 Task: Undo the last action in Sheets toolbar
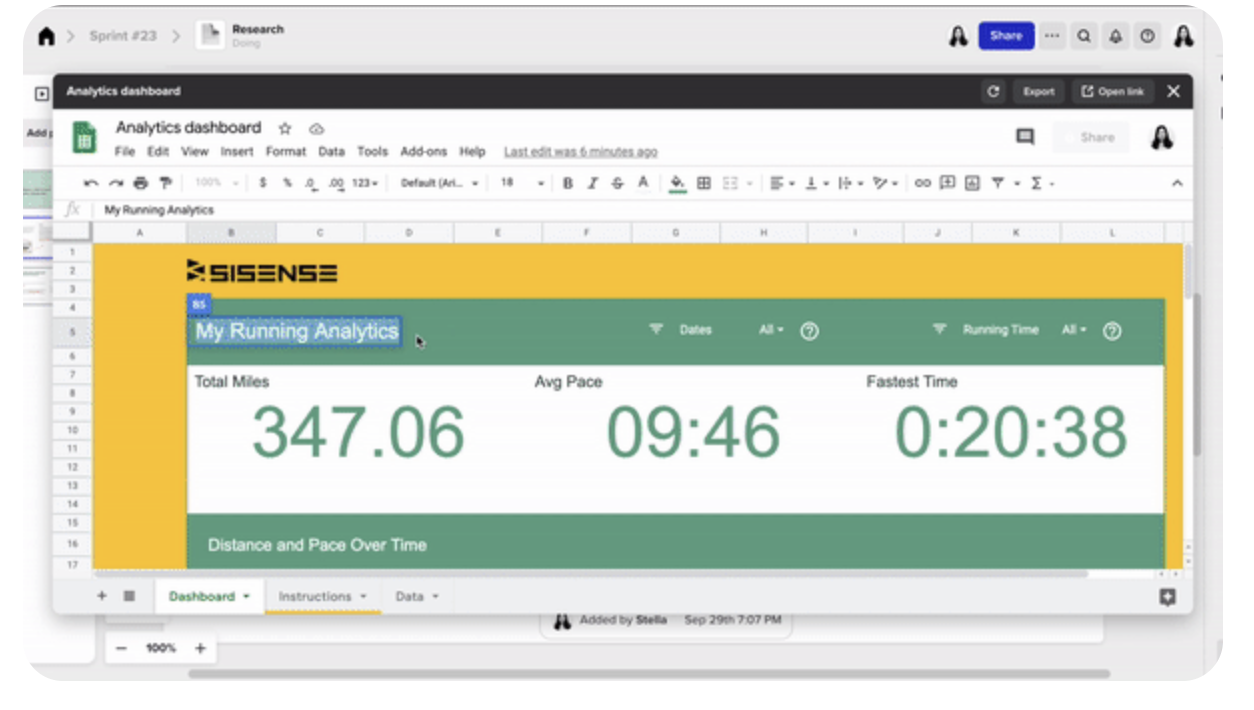[x=92, y=183]
